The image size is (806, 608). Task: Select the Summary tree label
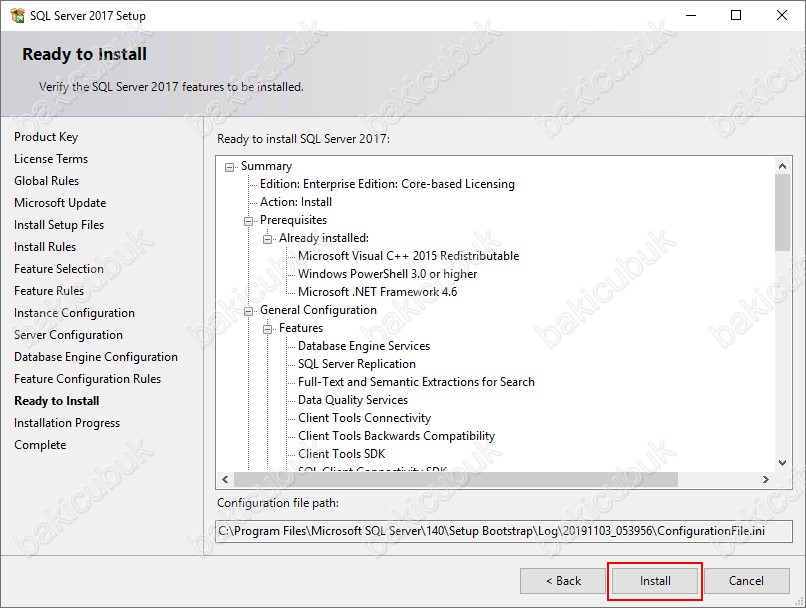266,166
